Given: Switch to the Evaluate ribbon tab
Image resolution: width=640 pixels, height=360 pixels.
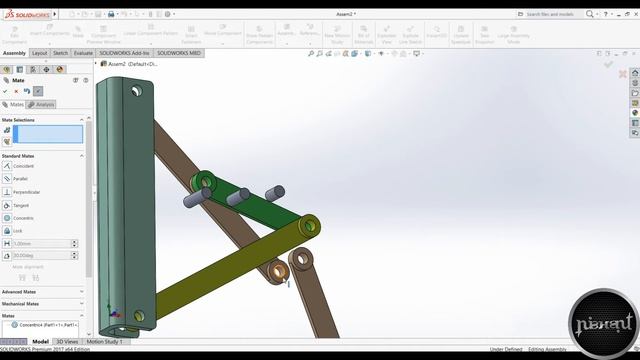Looking at the screenshot, I should 83,53.
